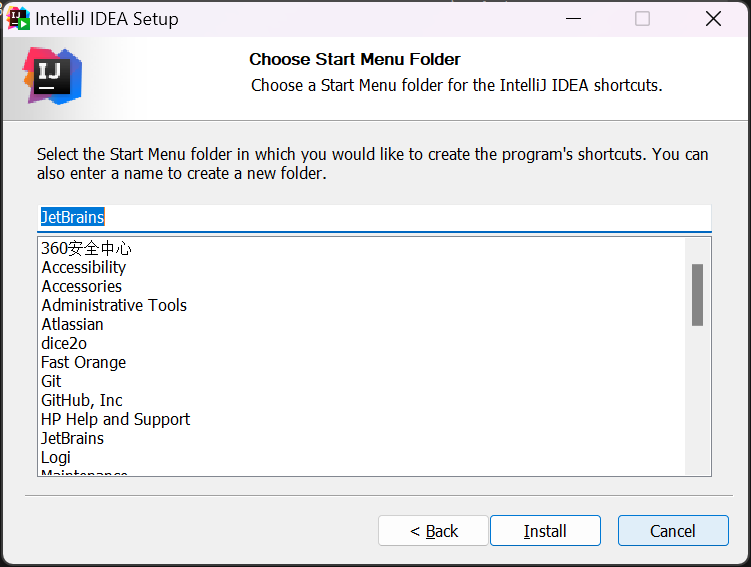Click the folder list scrollbar thumb
The width and height of the screenshot is (751, 567).
pyautogui.click(x=697, y=294)
